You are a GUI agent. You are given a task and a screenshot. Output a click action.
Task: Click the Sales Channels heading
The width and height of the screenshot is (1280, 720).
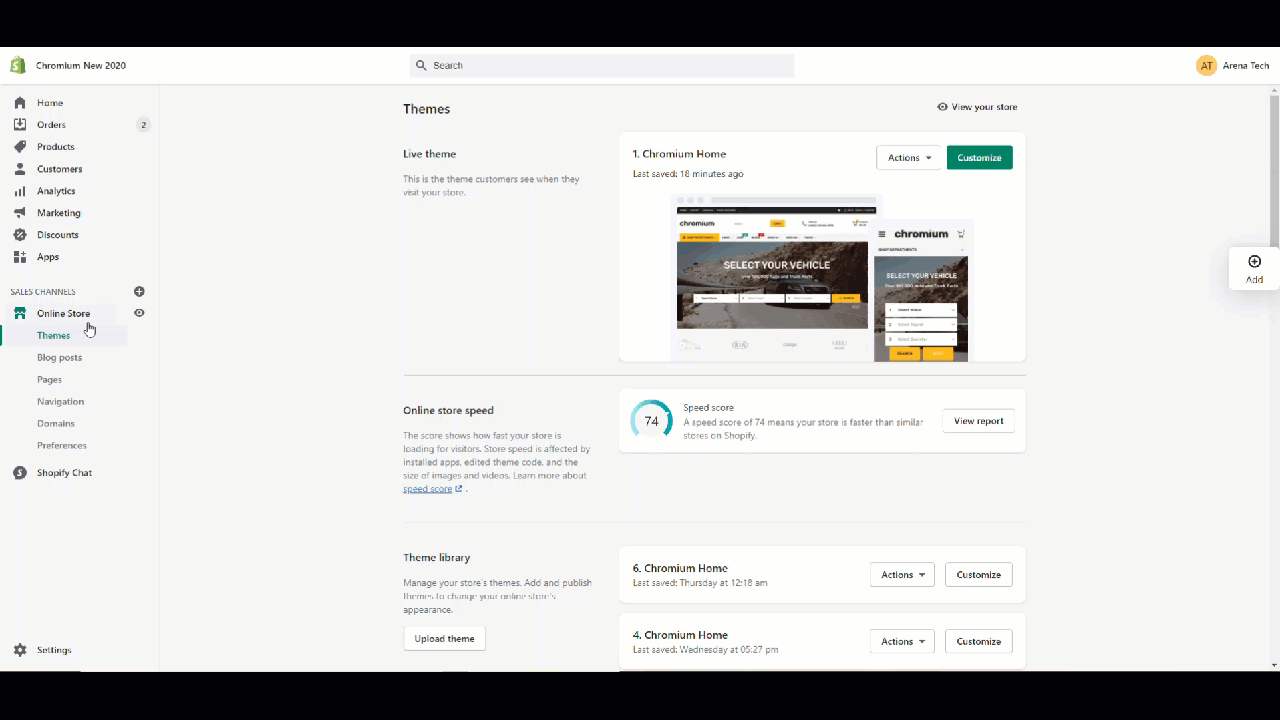coord(43,292)
